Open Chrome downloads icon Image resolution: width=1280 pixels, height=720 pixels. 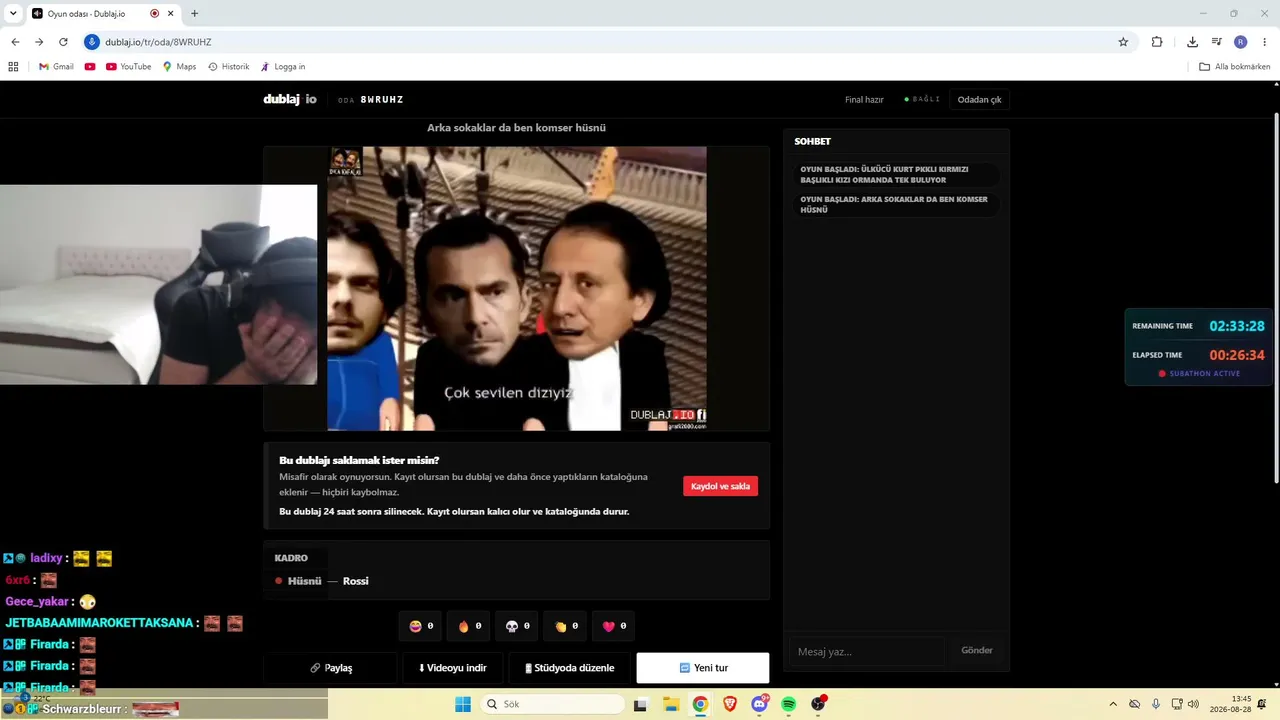[x=1192, y=42]
